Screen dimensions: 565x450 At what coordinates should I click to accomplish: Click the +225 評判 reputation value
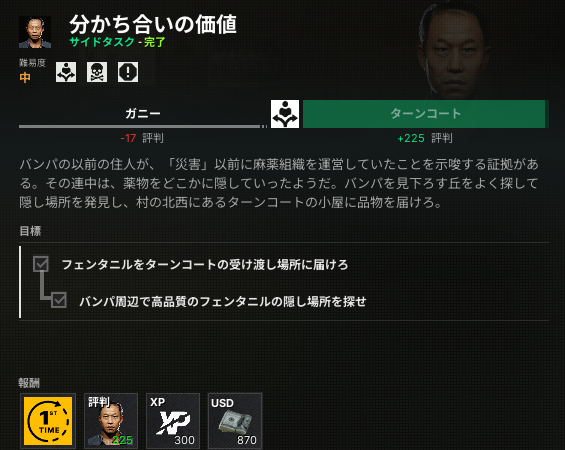425,138
